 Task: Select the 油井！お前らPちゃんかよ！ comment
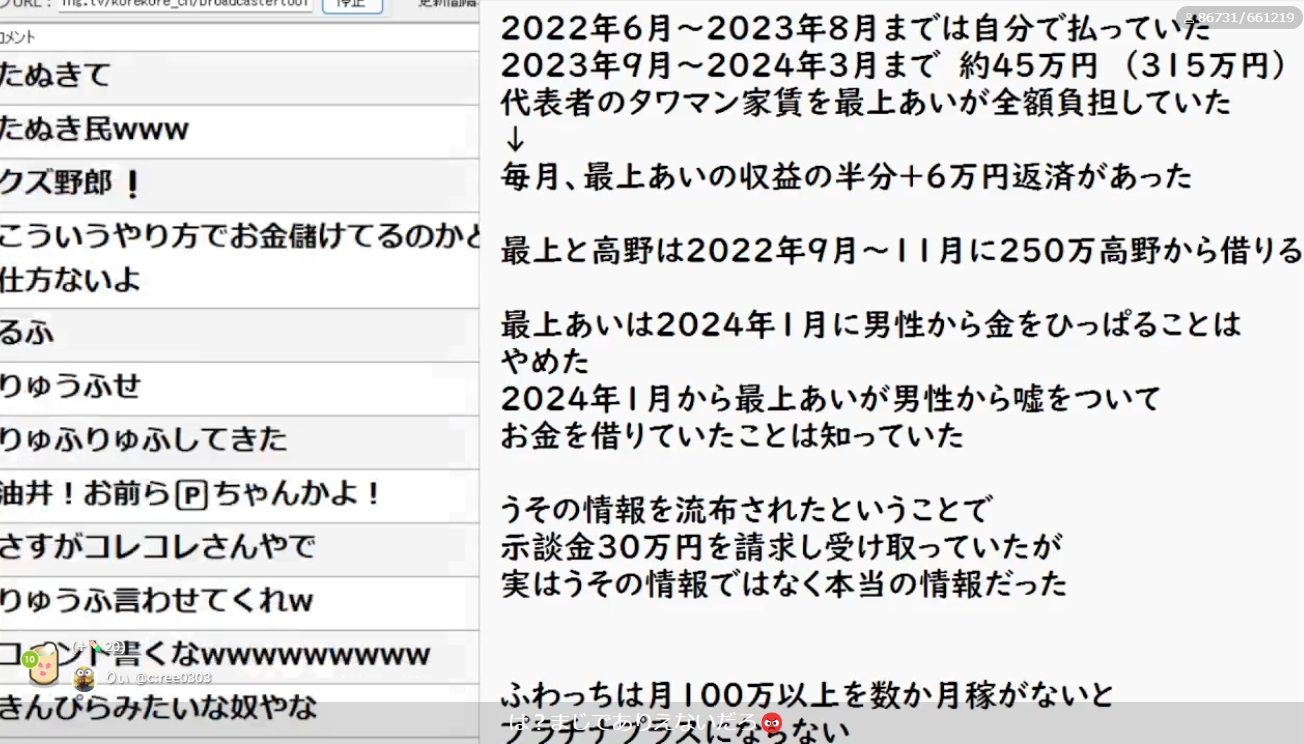point(238,495)
